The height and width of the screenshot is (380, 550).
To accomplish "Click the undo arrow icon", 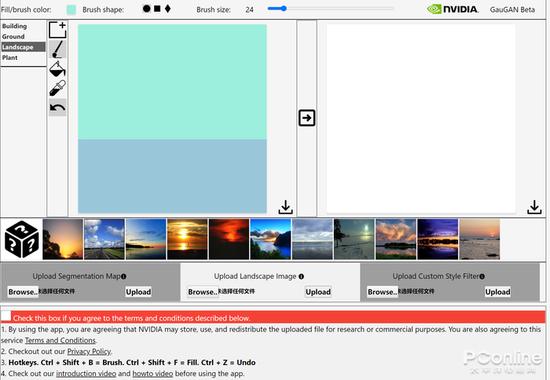I will coord(58,108).
